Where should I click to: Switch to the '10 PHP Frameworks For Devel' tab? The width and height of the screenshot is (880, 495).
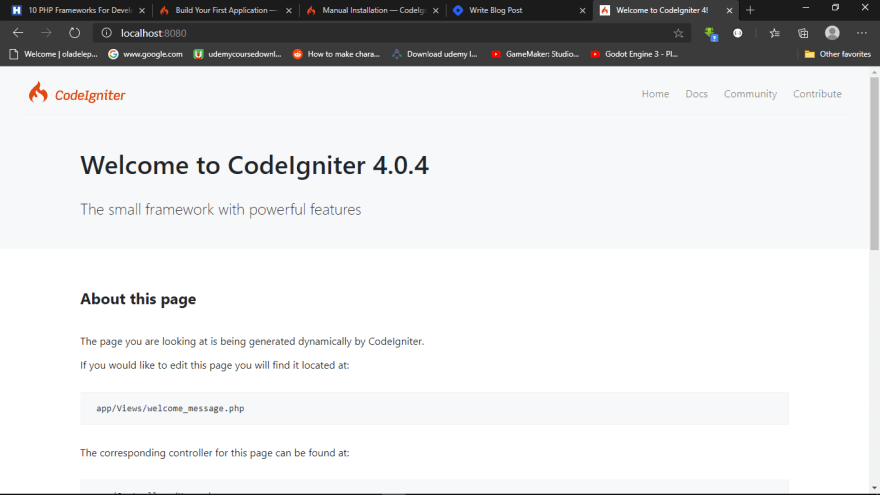[79, 10]
